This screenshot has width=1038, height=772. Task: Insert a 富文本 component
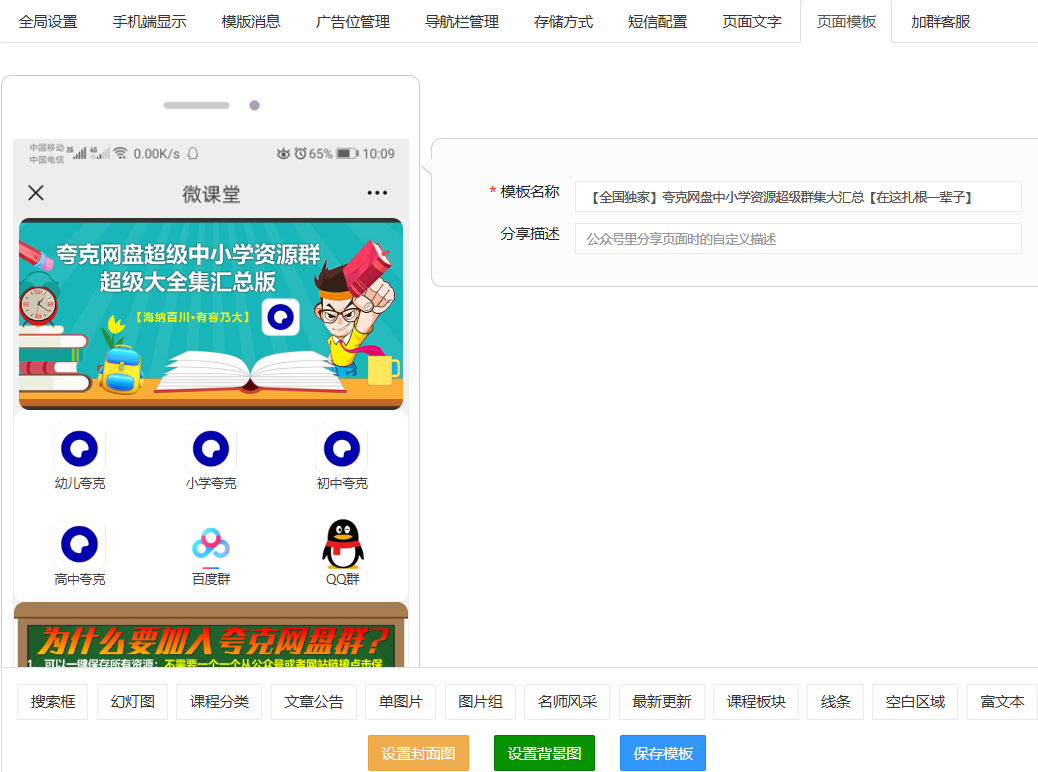(1002, 702)
